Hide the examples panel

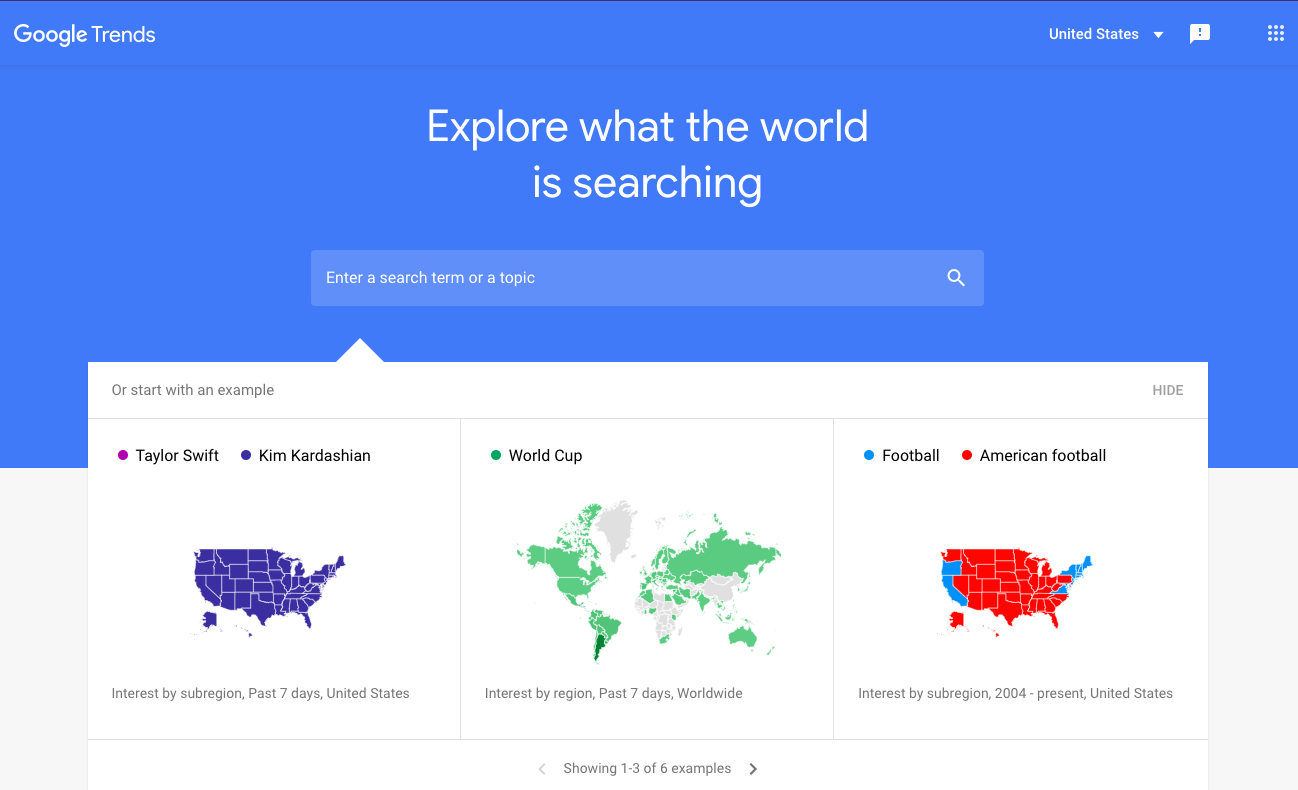pos(1167,390)
